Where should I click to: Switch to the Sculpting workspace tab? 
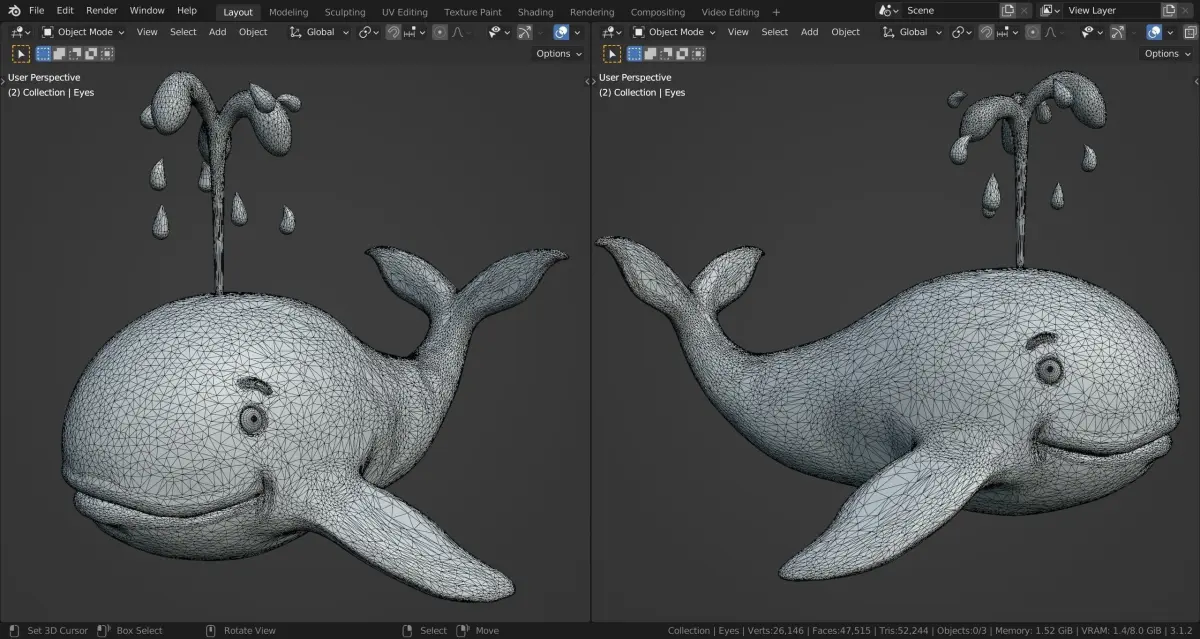[x=345, y=12]
